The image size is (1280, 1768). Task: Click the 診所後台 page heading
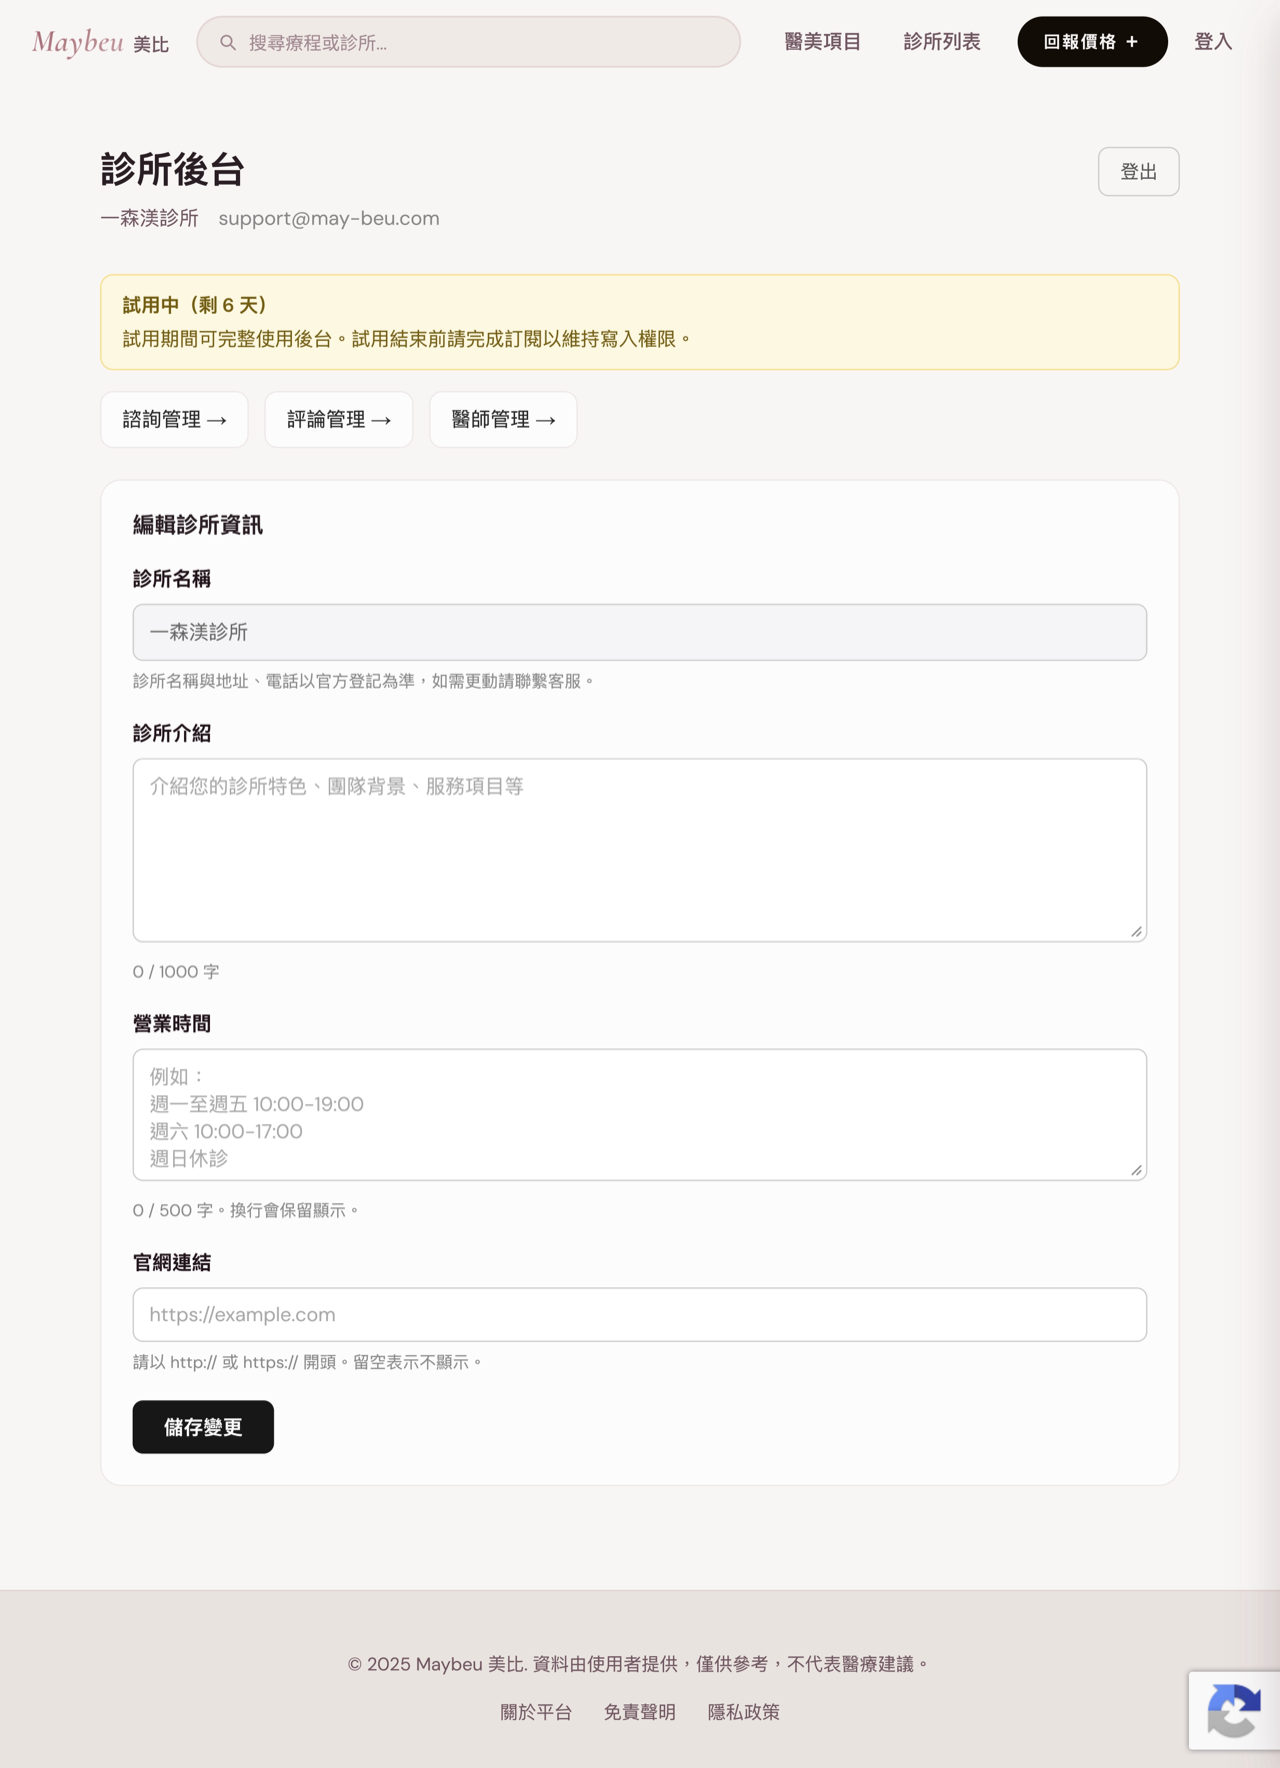172,170
